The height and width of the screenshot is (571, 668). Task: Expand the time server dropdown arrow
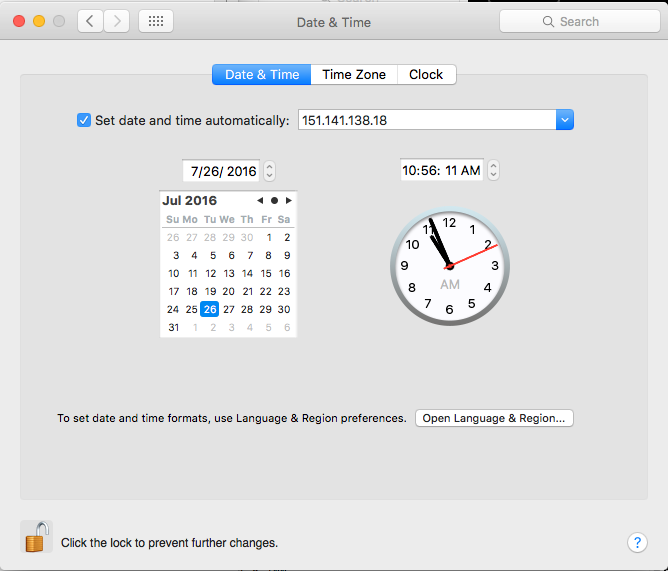pos(565,120)
